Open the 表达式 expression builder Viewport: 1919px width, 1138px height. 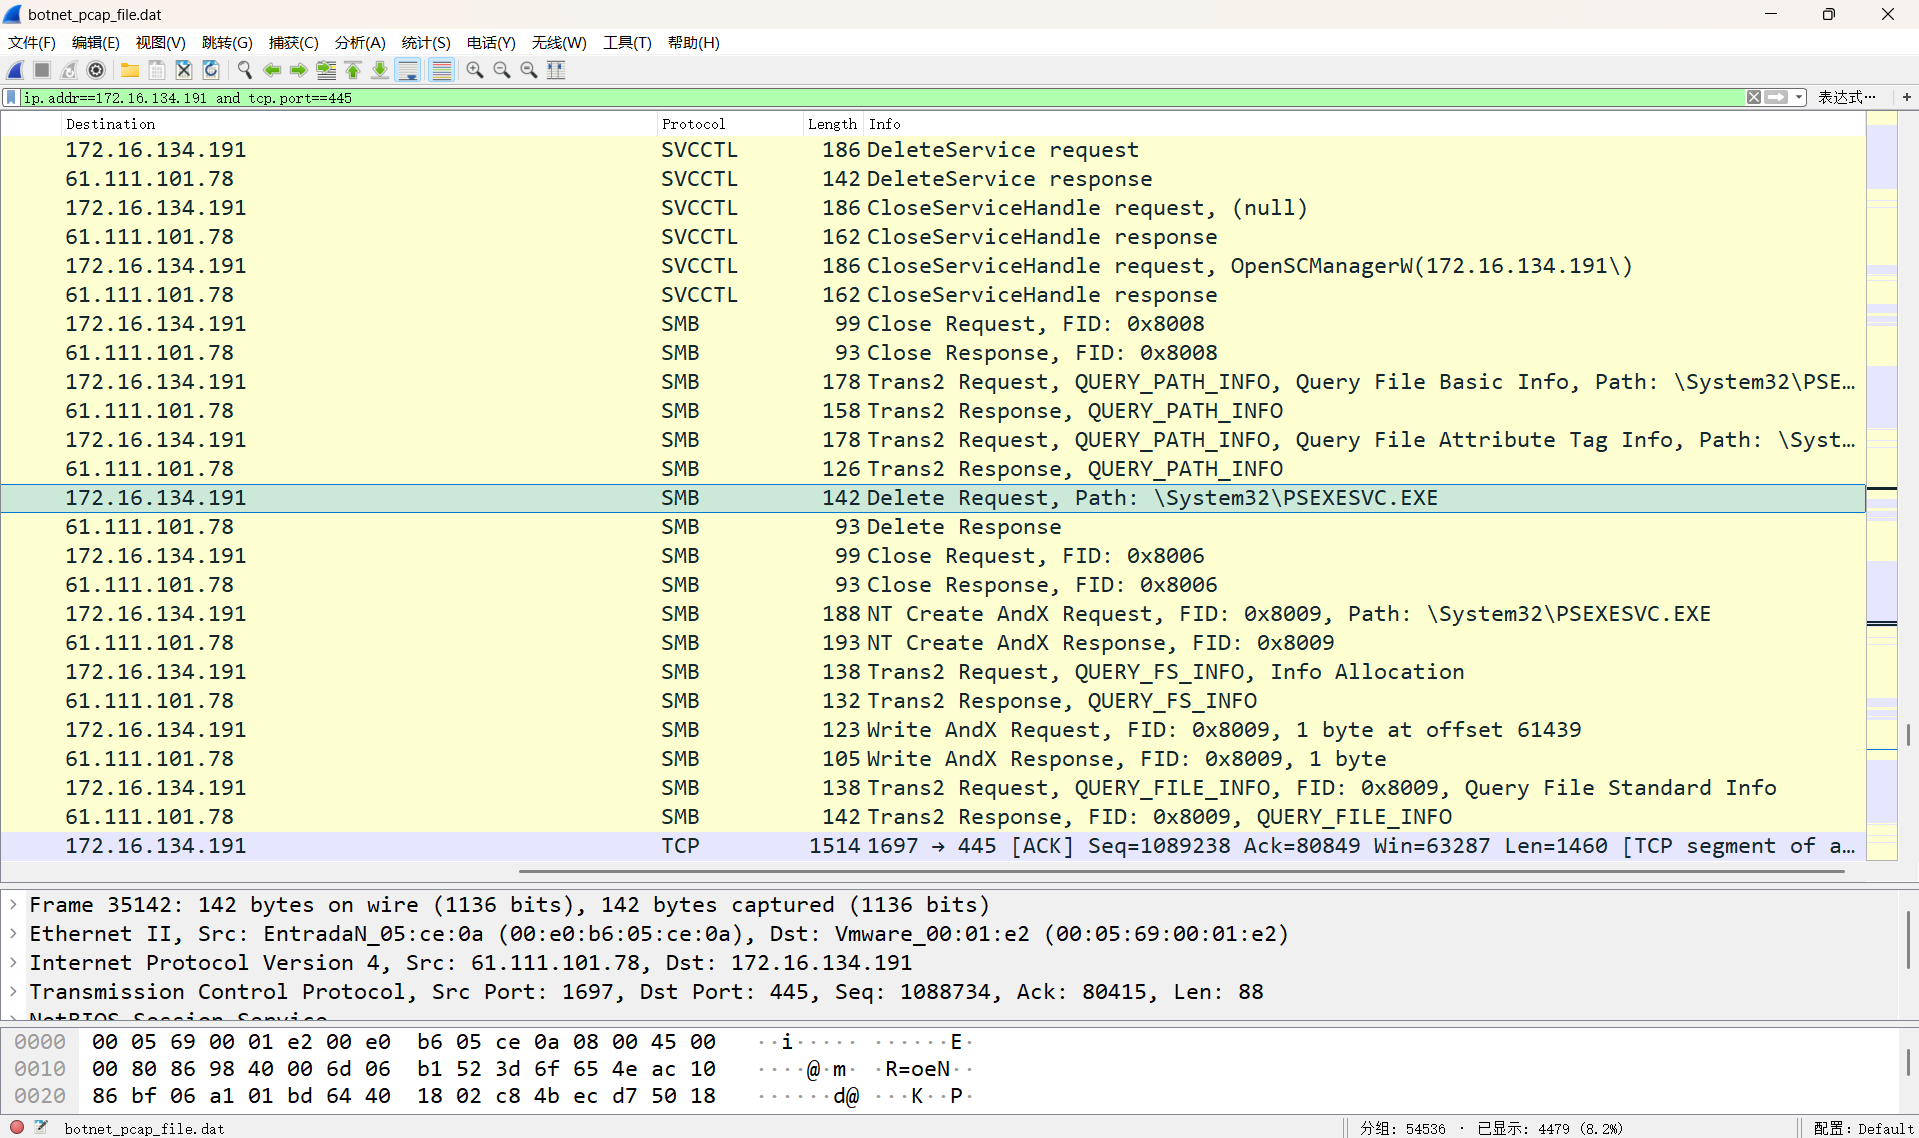(x=1847, y=98)
